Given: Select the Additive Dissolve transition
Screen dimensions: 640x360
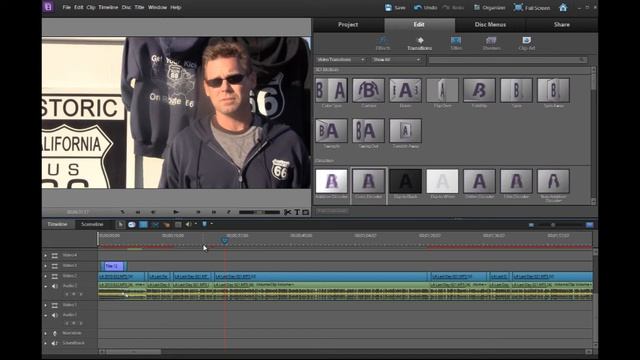Looking at the screenshot, I should [x=331, y=181].
